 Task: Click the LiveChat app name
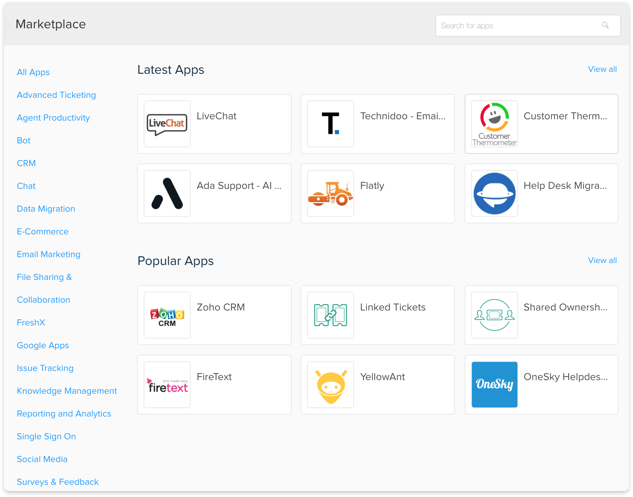(216, 116)
